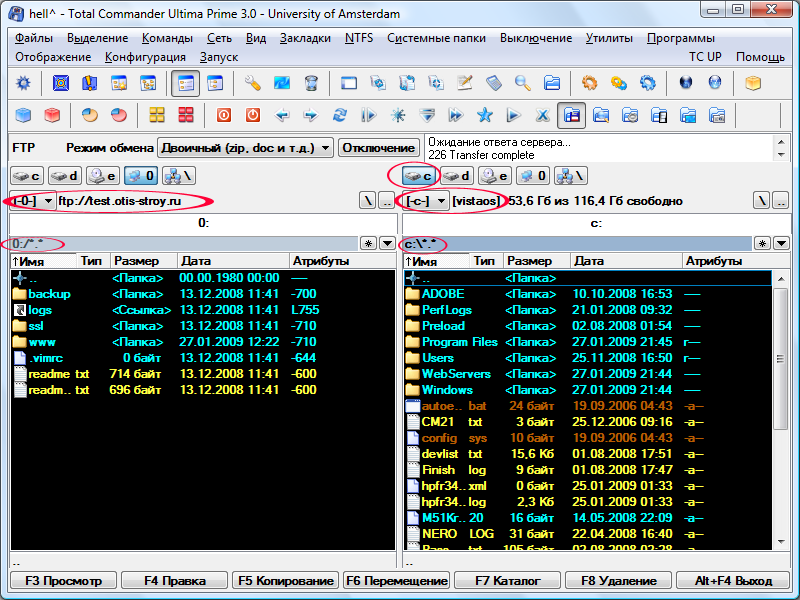Open right panel favorites asterisk button
This screenshot has width=800, height=600.
(762, 244)
